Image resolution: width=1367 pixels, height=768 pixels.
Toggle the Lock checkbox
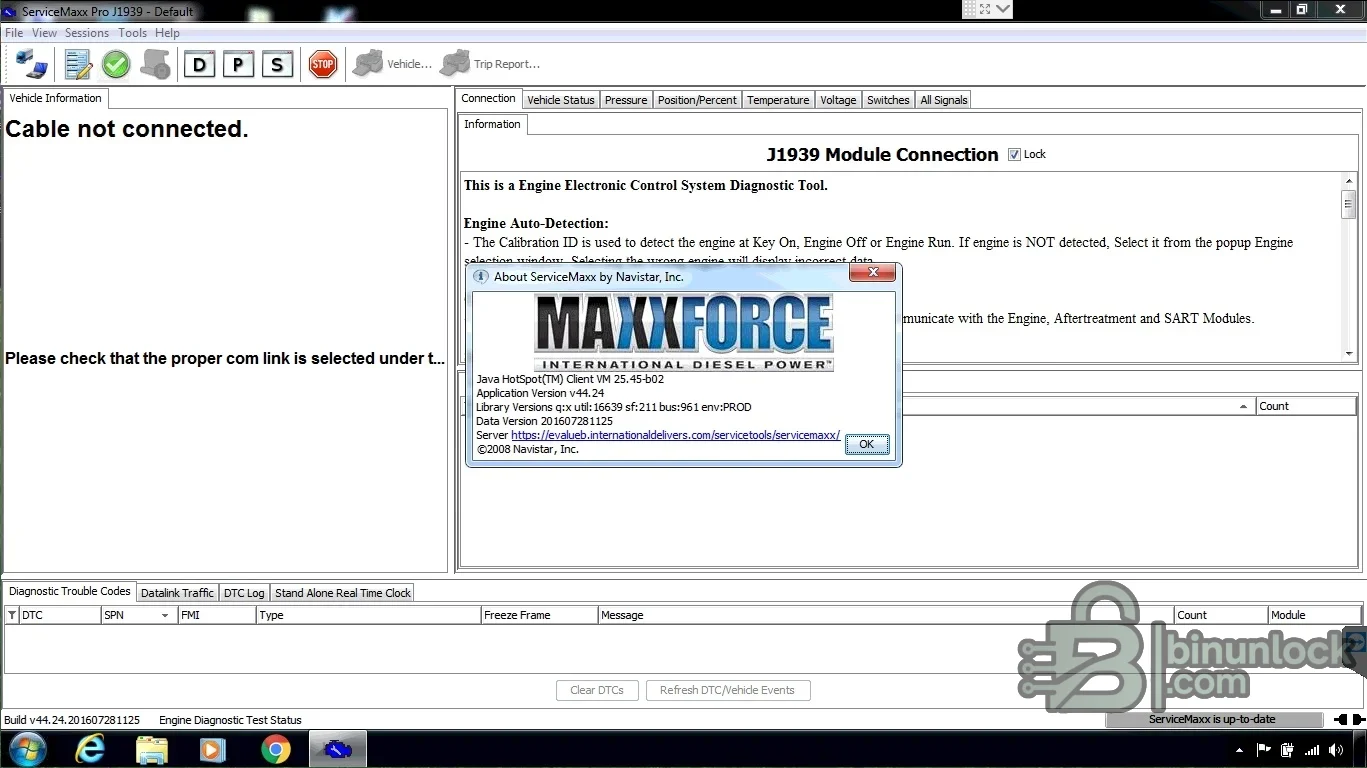pyautogui.click(x=1014, y=154)
